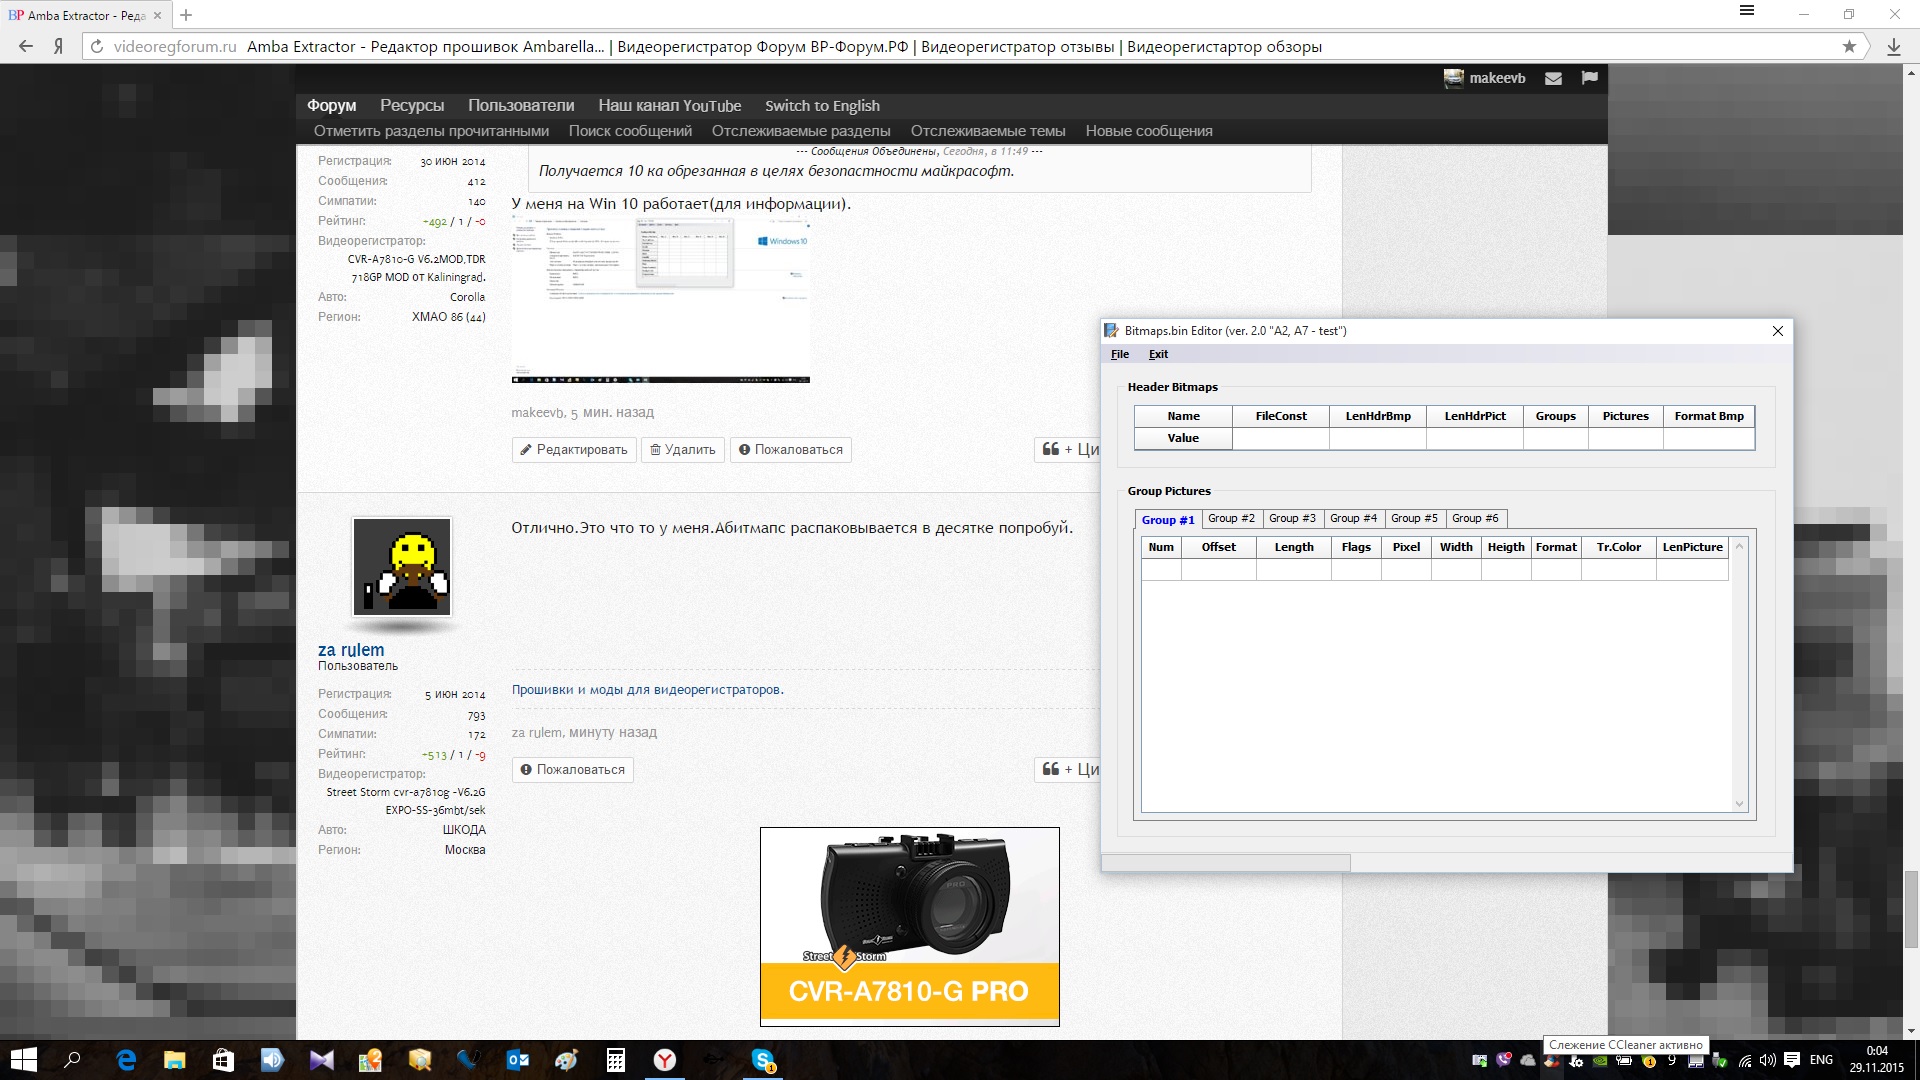
Task: Reload the page with the refresh icon
Action: tap(97, 46)
